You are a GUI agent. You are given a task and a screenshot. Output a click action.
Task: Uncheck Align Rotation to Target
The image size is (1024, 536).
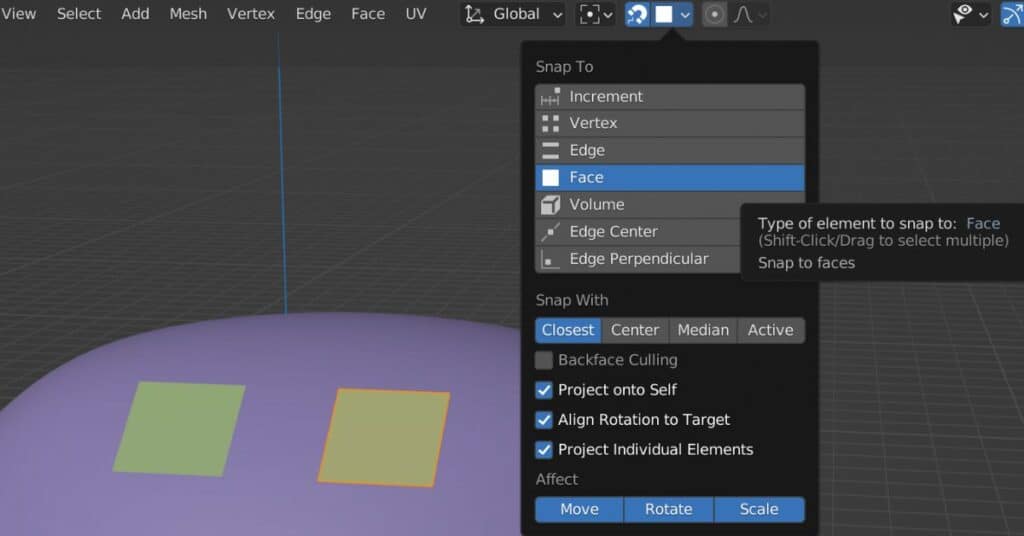(x=543, y=420)
